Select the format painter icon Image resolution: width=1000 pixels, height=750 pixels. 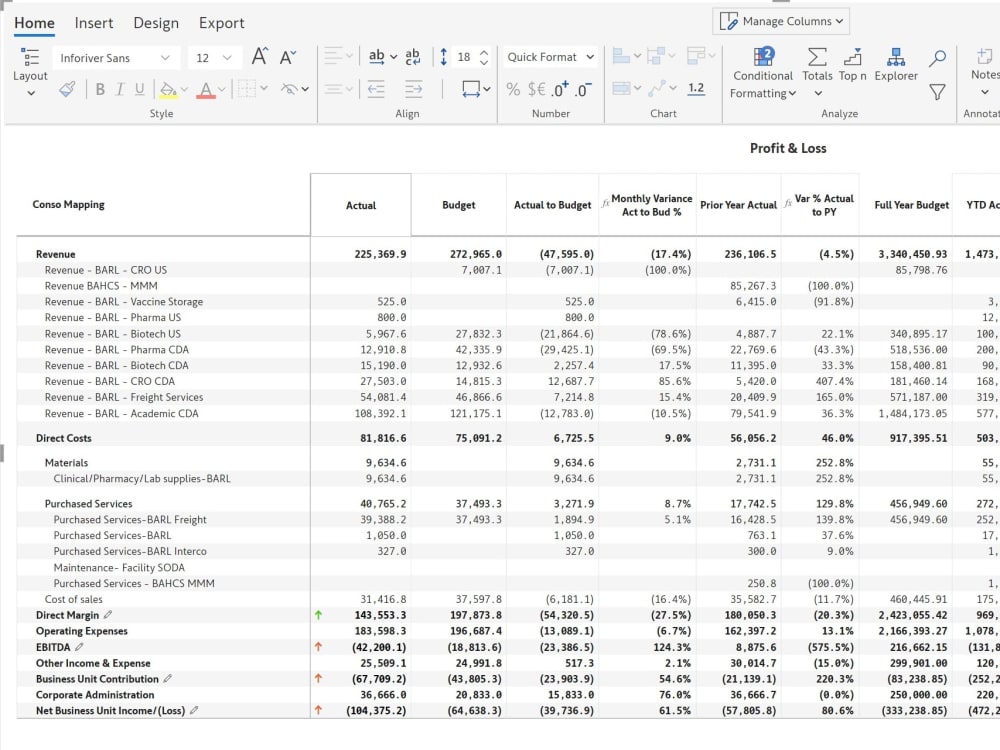[x=66, y=89]
